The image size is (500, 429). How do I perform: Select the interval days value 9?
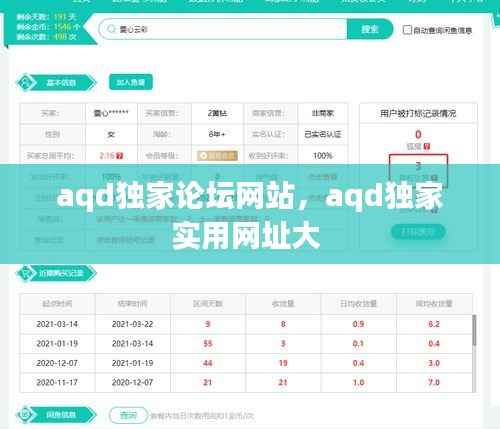208,324
